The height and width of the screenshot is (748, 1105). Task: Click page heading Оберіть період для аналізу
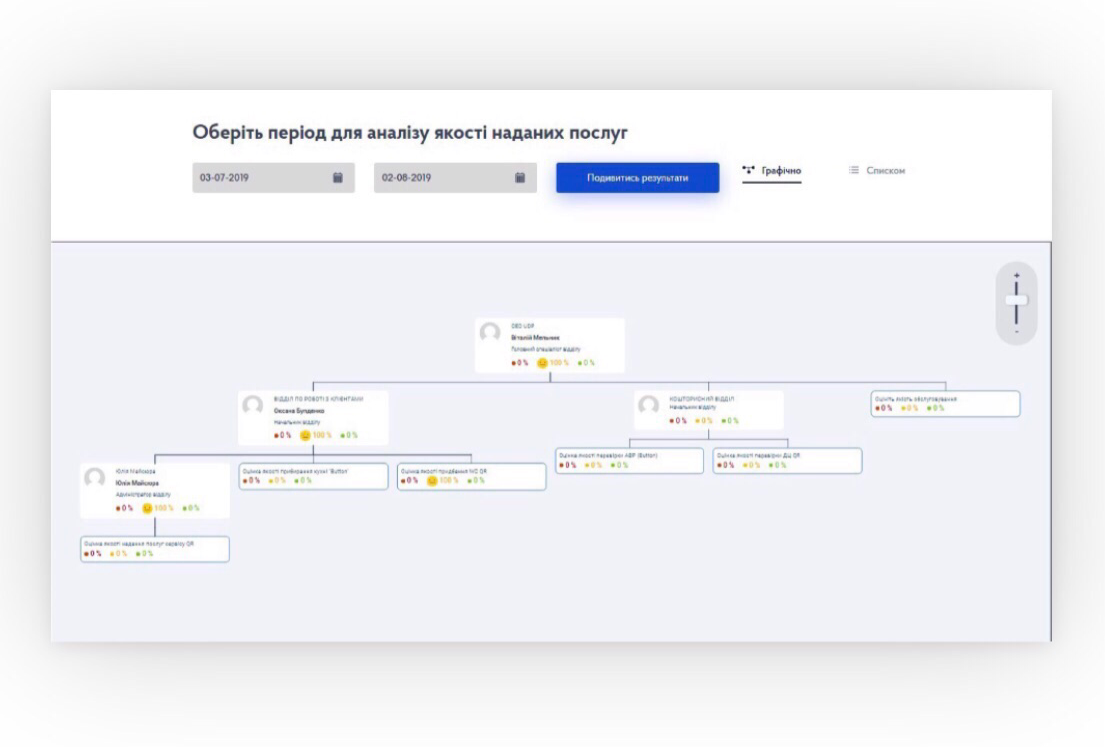(x=409, y=133)
